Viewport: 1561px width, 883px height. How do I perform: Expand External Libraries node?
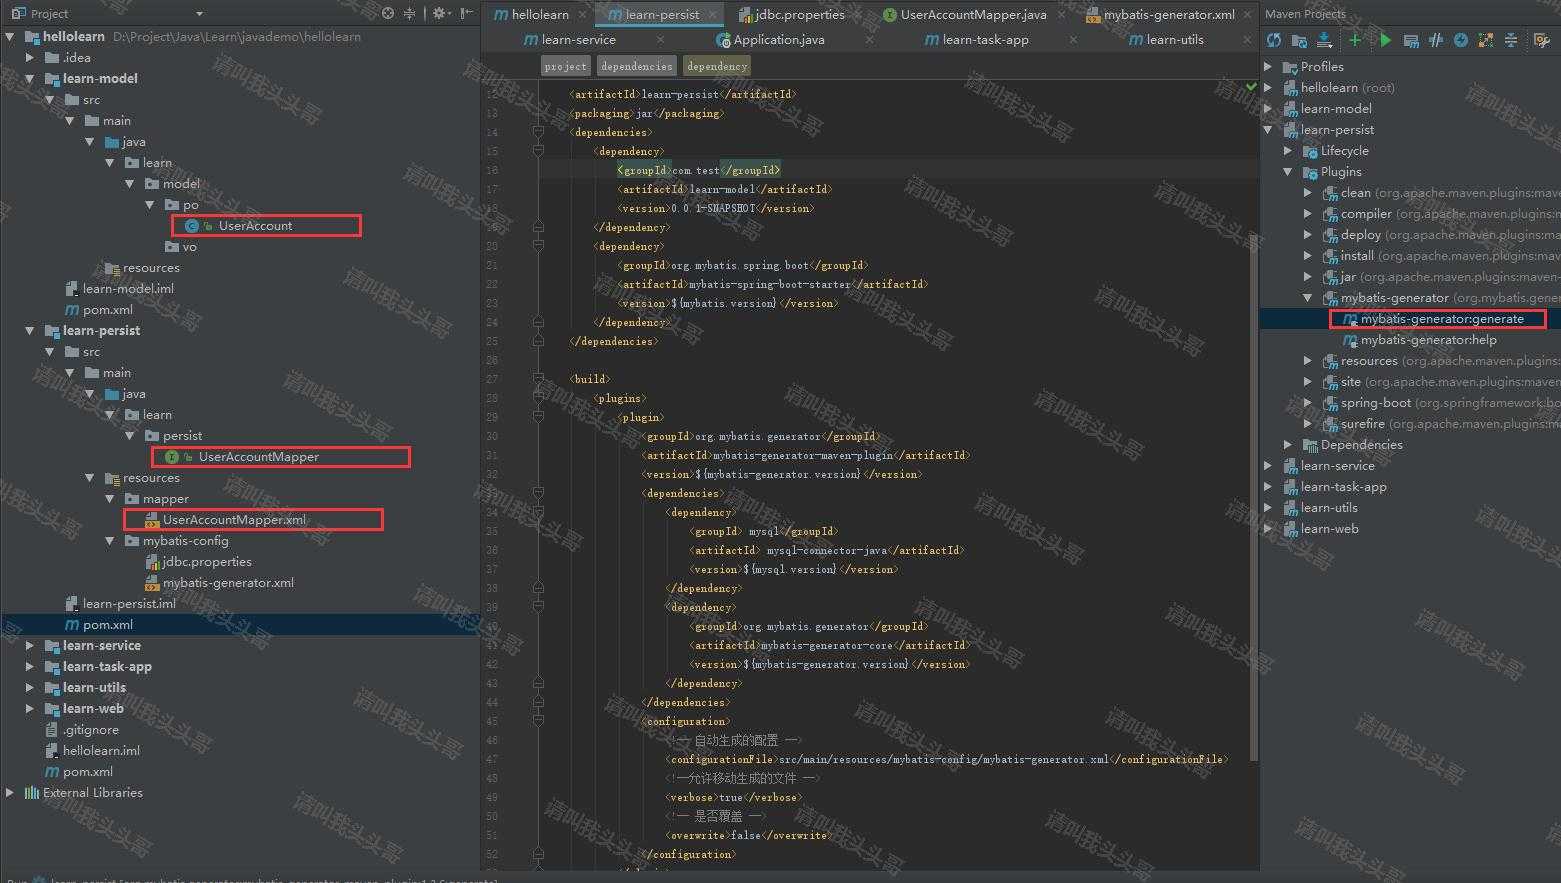(10, 792)
